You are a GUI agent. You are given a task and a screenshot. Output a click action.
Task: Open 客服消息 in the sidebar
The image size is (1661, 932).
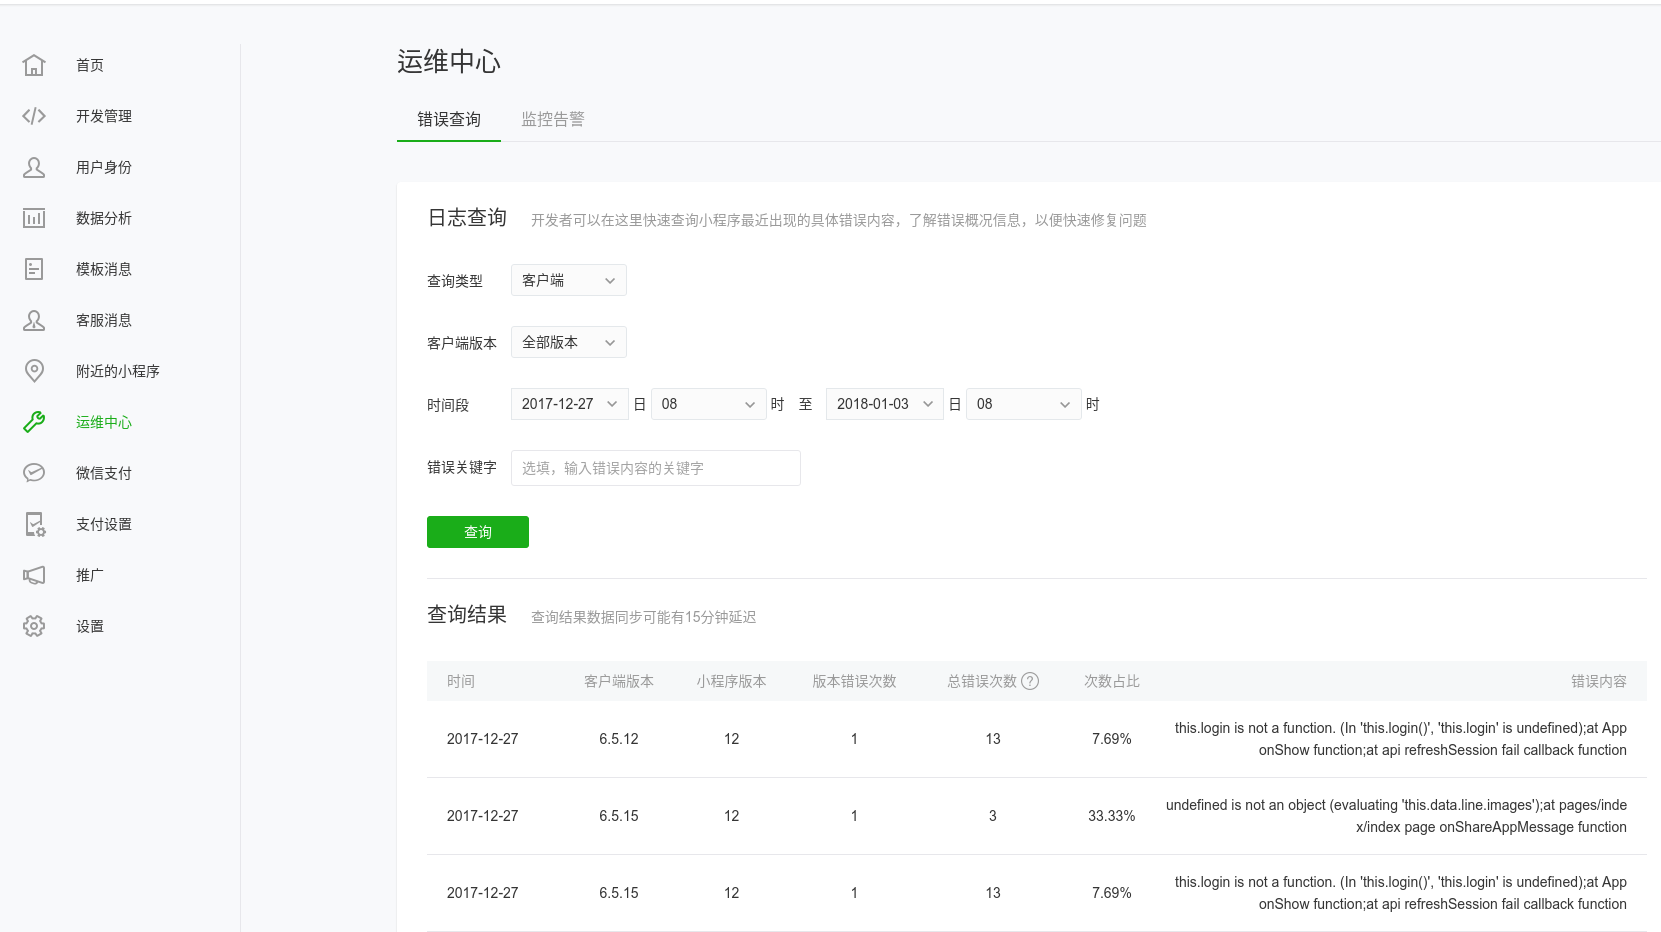[104, 320]
